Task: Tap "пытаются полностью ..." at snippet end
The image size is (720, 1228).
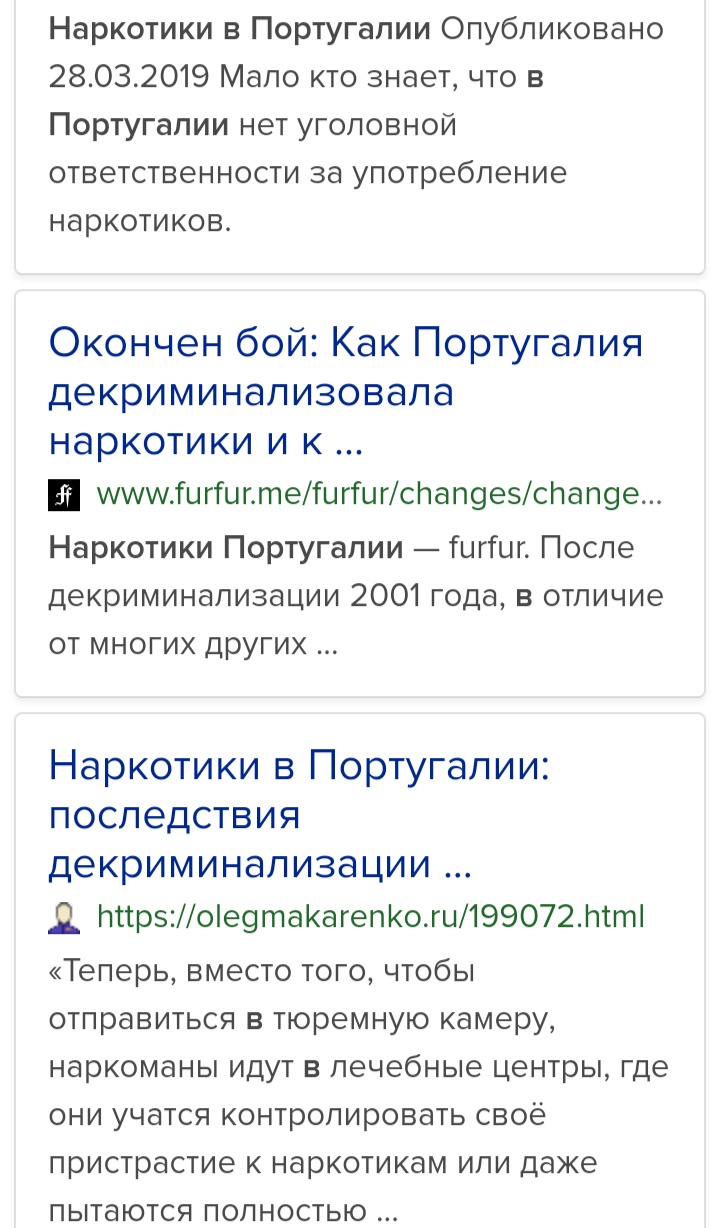Action: [x=223, y=1211]
